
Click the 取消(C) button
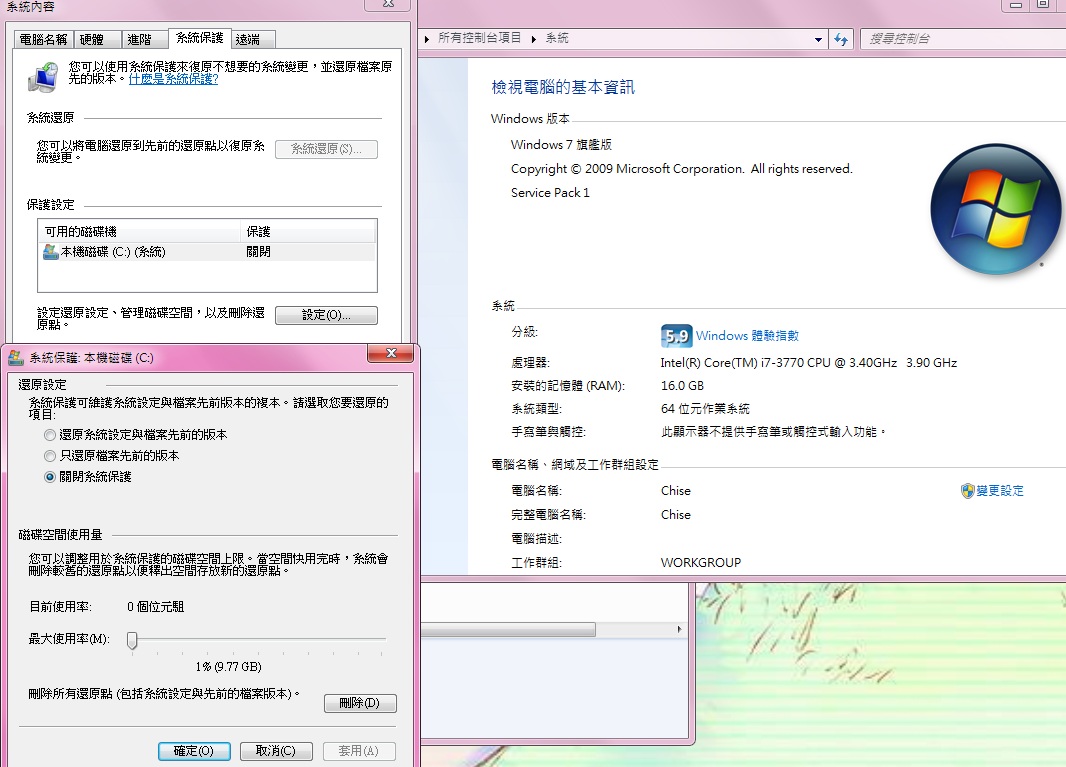pos(276,751)
